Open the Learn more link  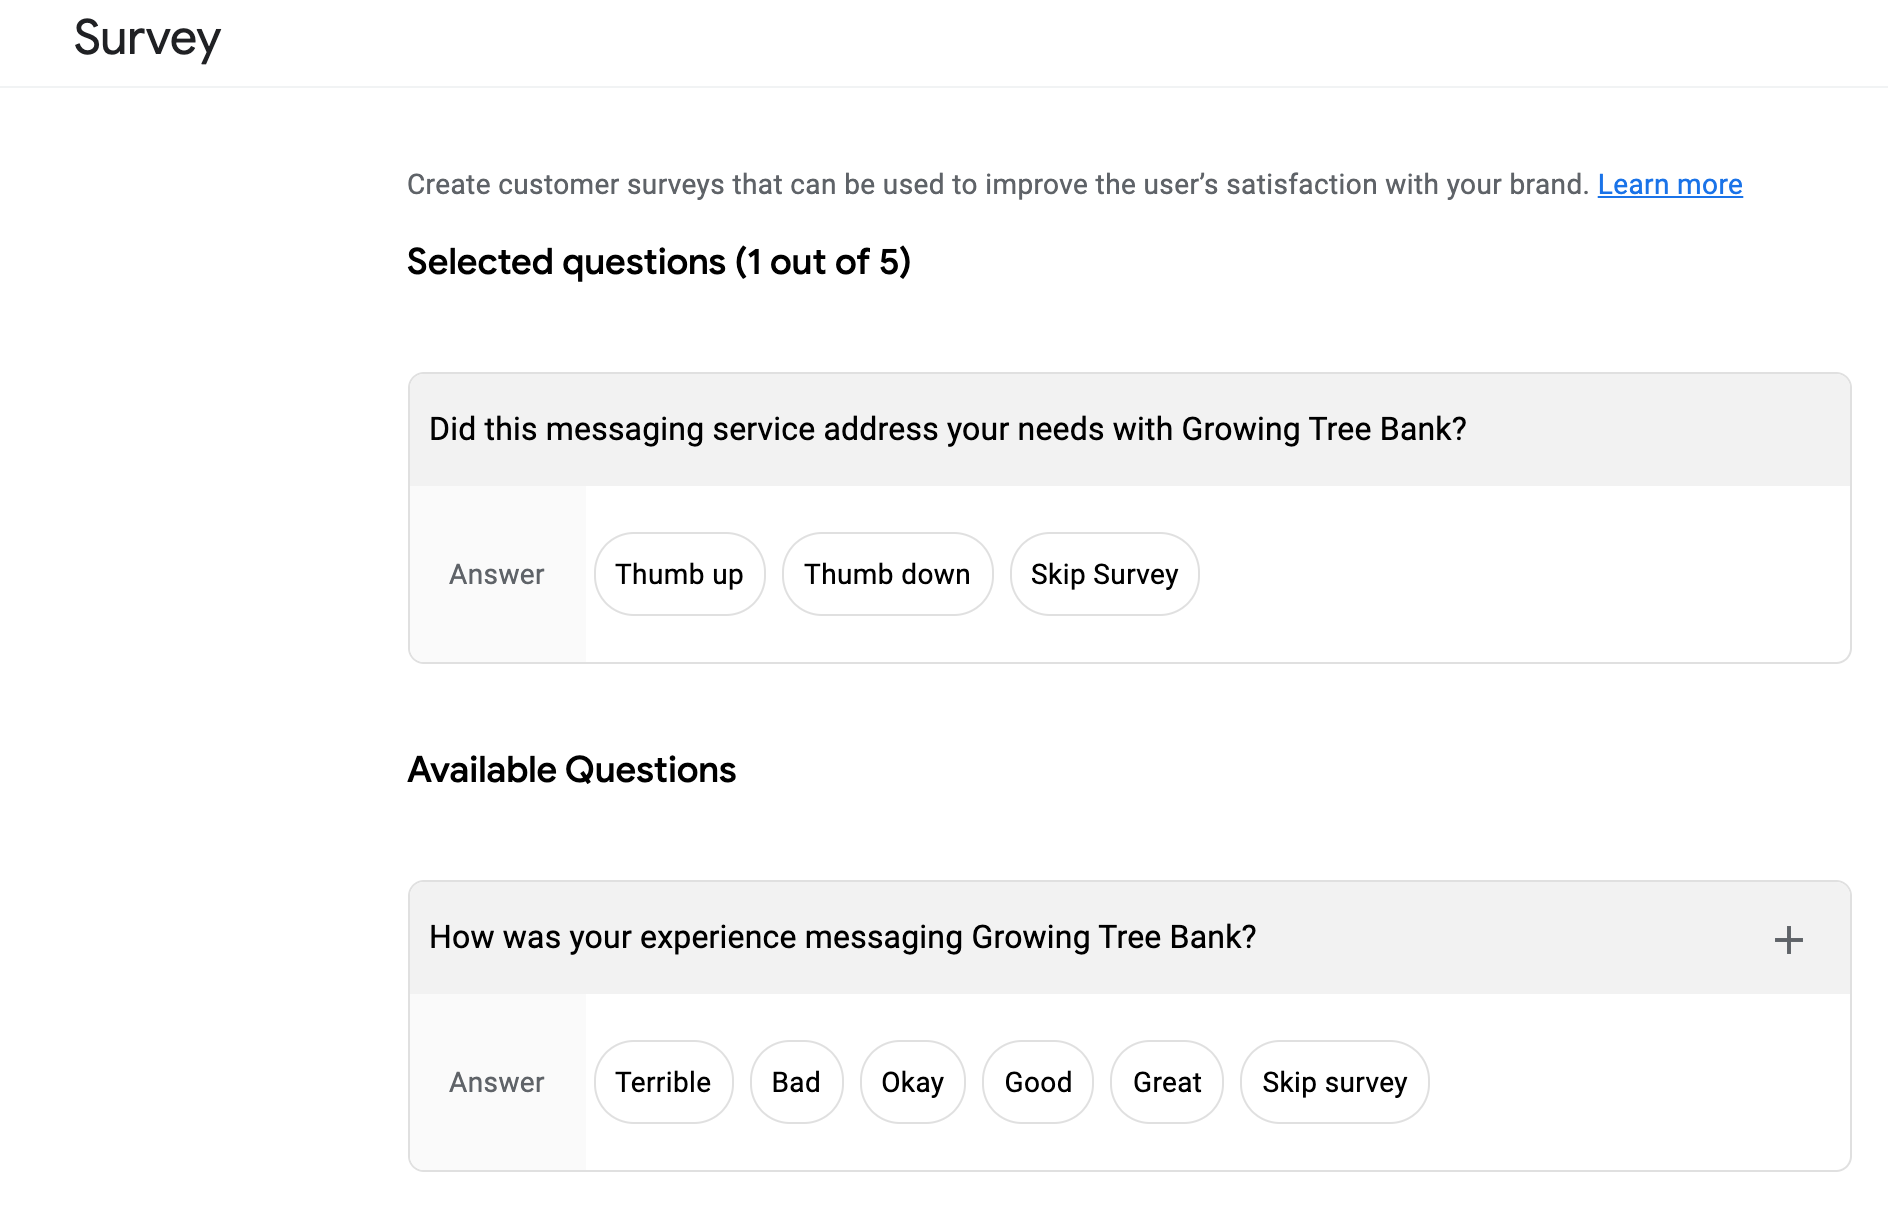(x=1669, y=185)
